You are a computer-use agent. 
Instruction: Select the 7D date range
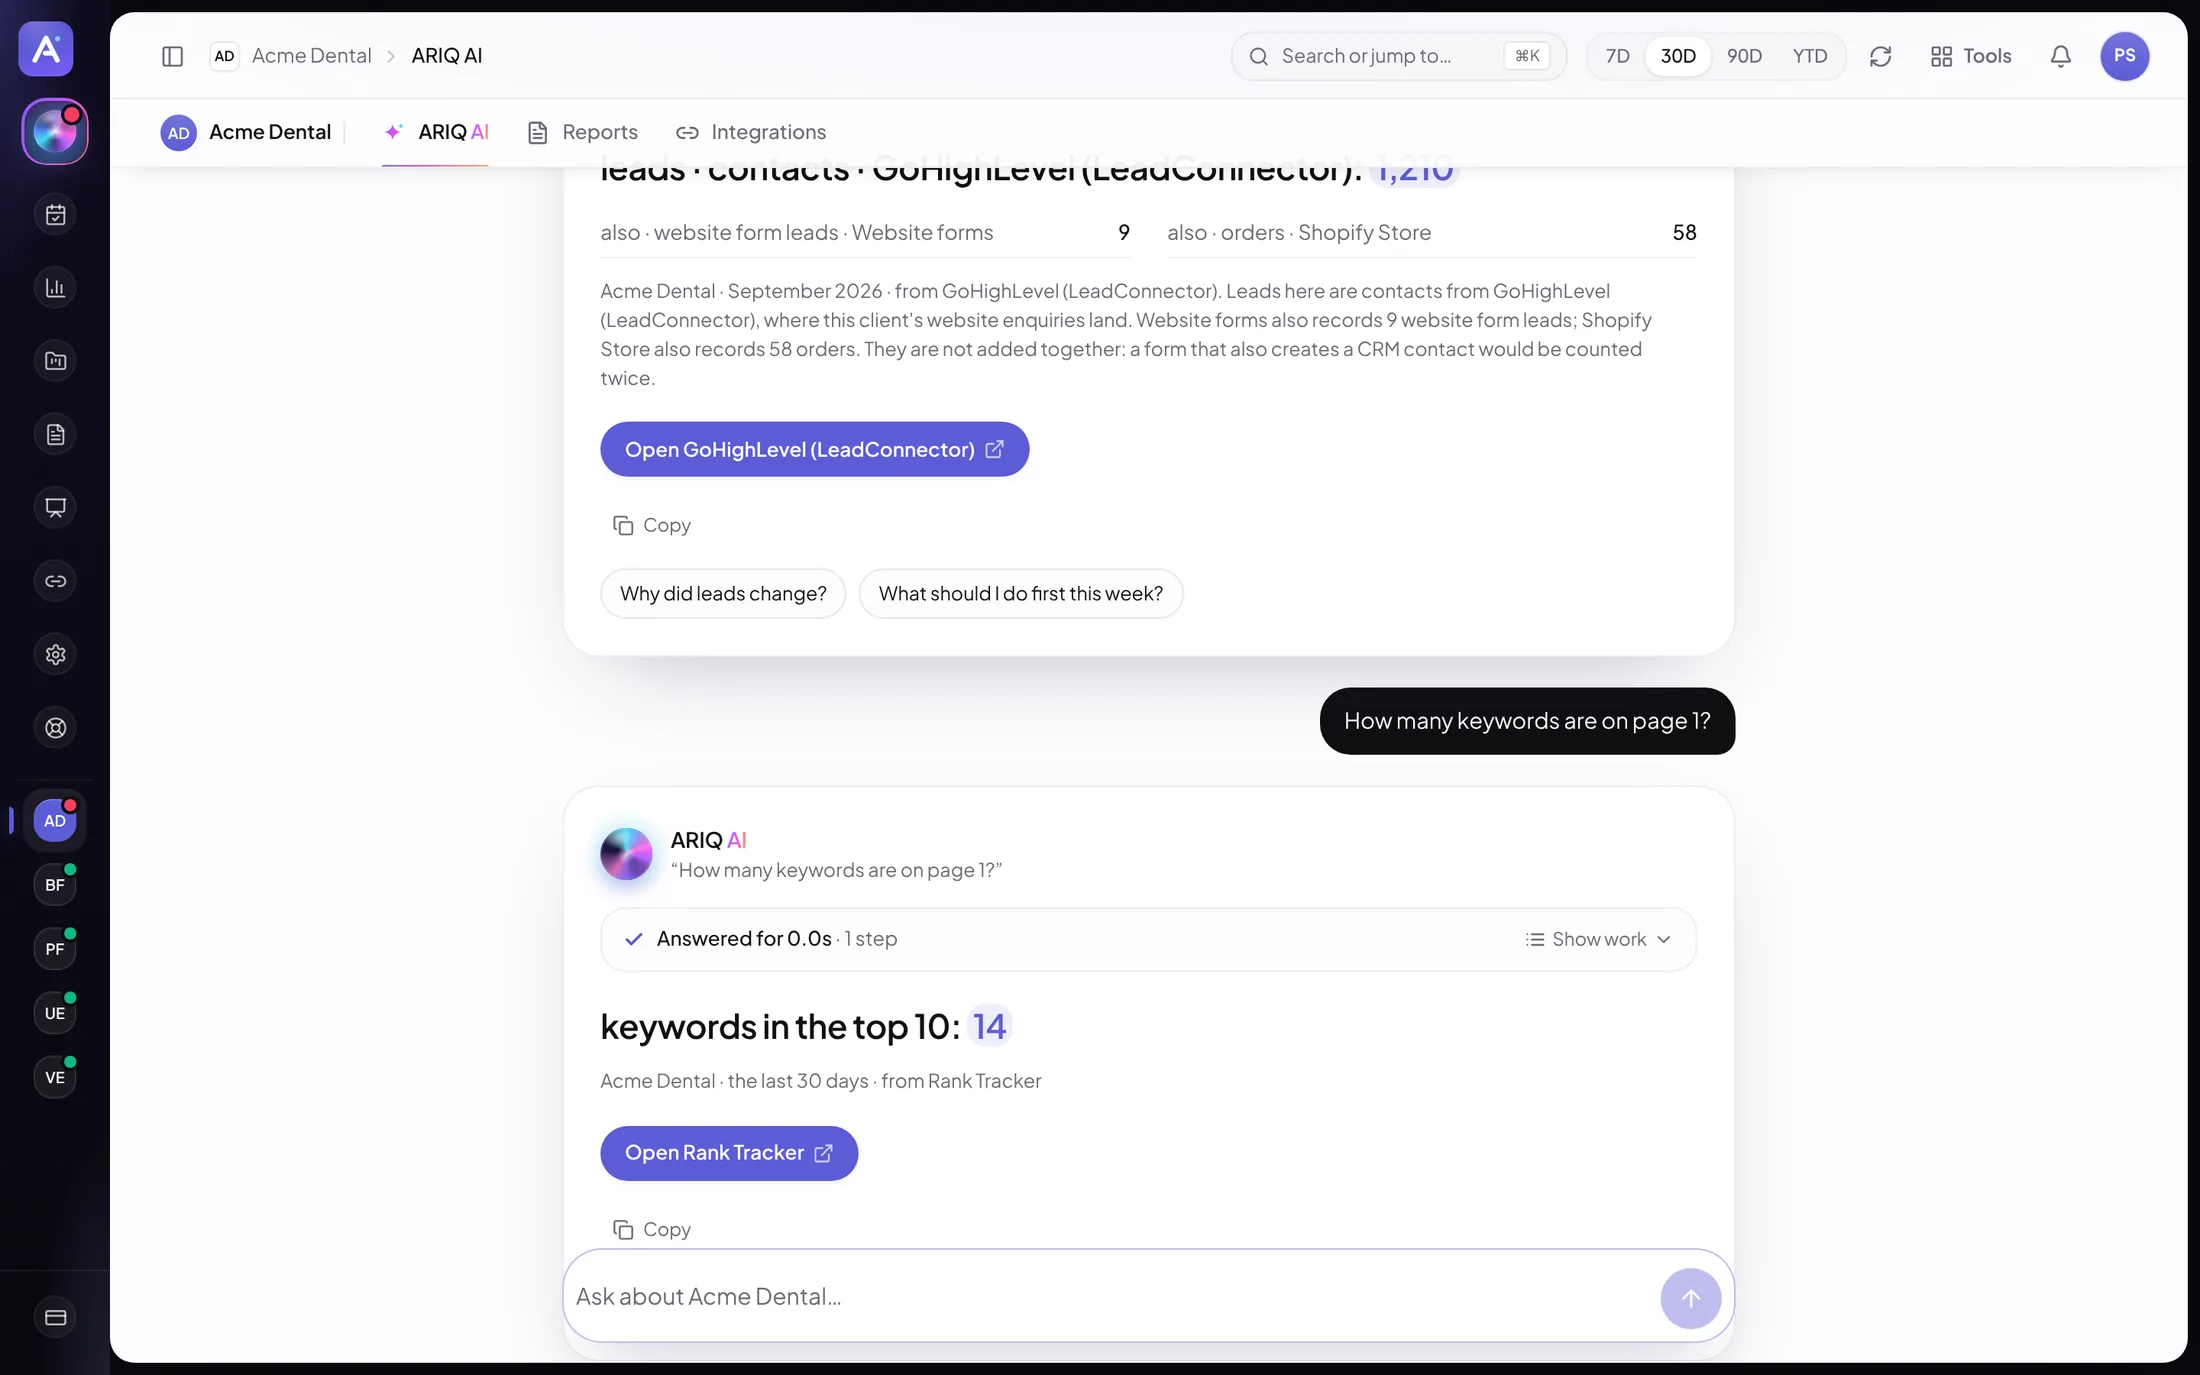[1617, 56]
